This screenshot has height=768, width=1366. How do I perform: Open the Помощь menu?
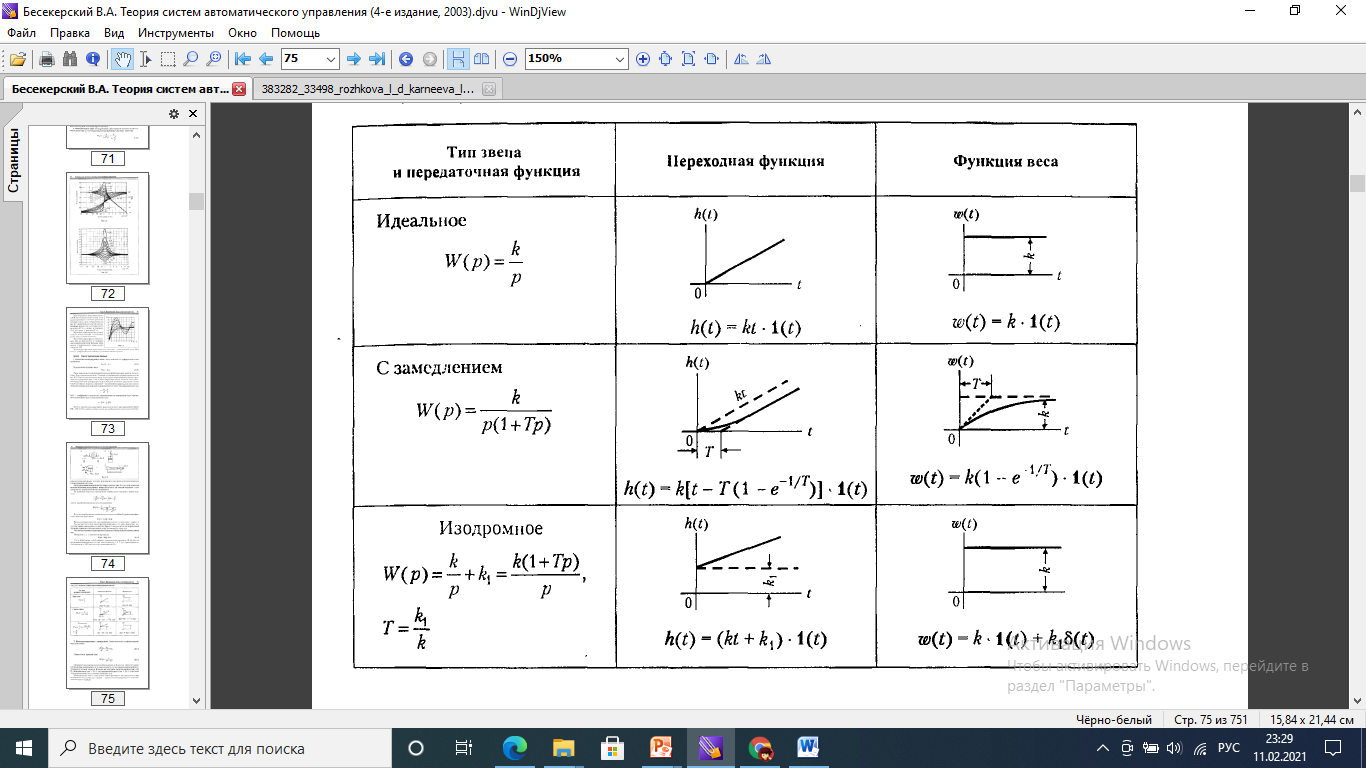[295, 33]
